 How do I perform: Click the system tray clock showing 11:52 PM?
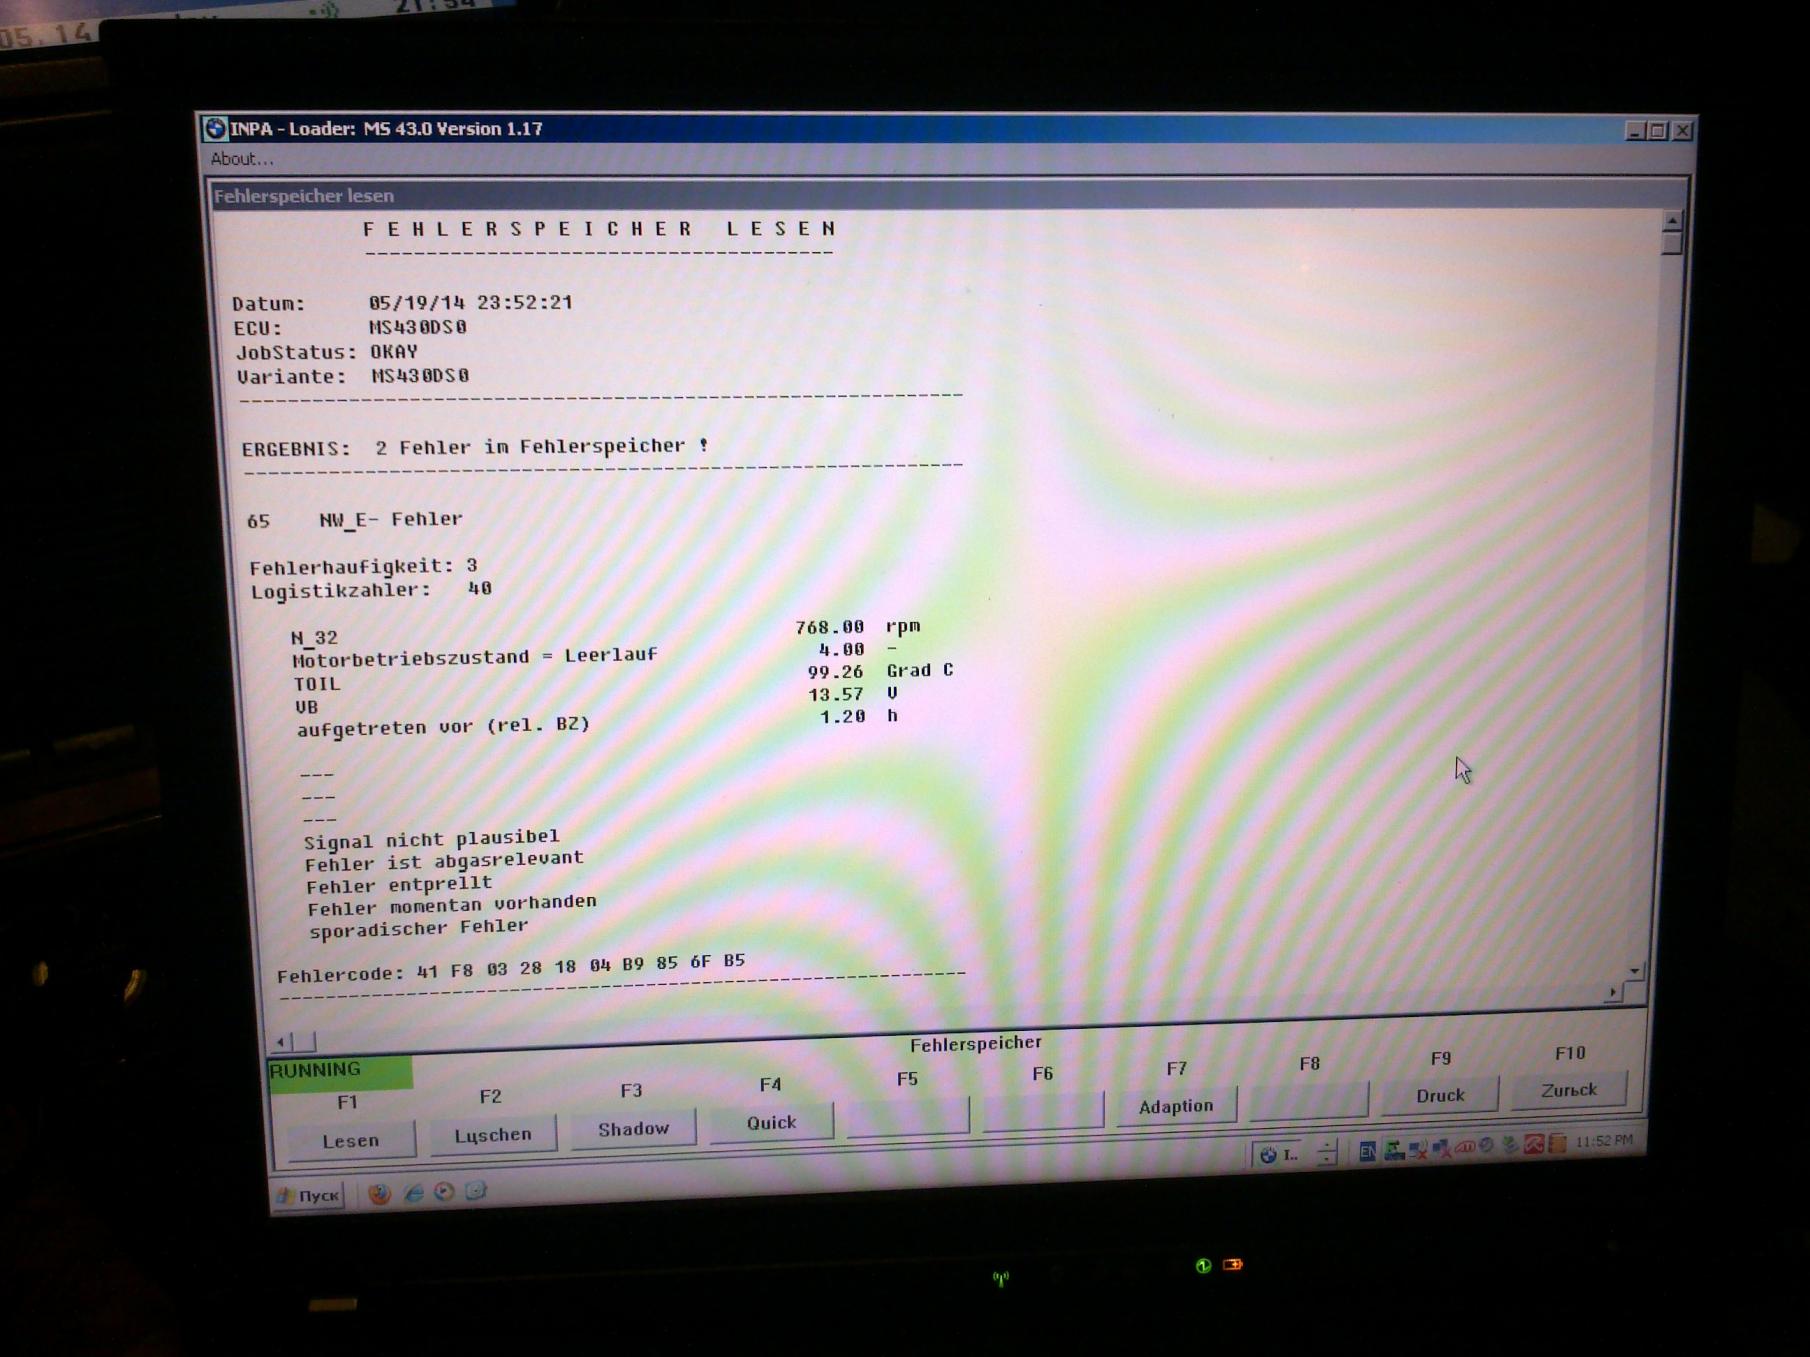tap(1604, 1141)
